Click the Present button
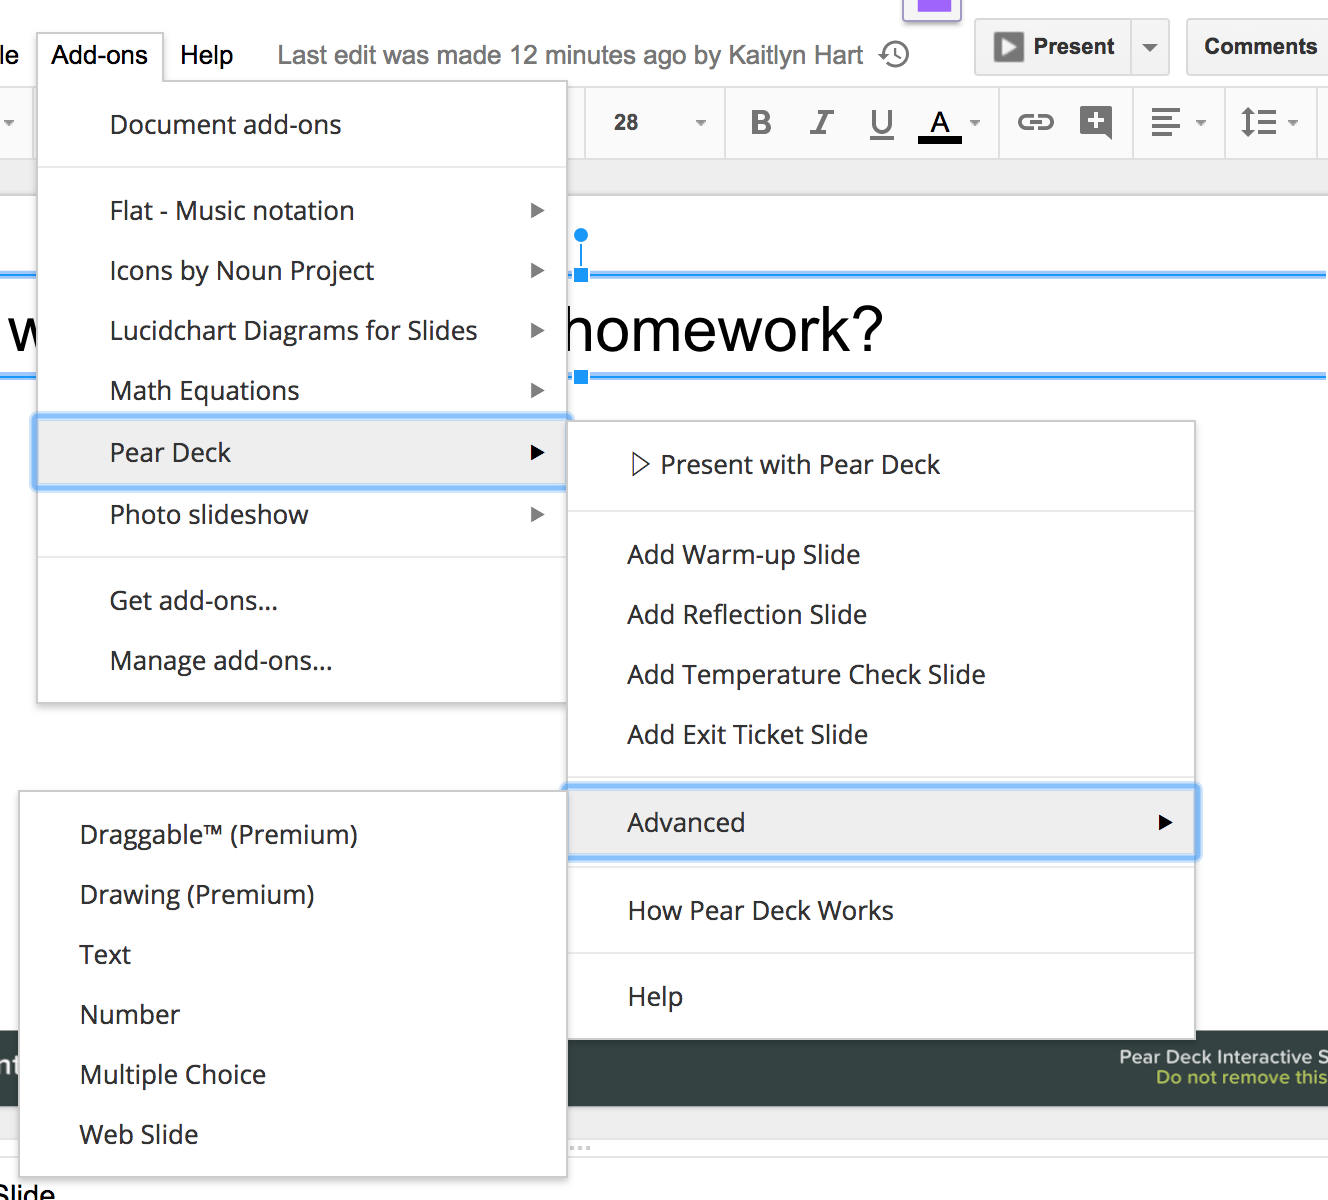1328x1200 pixels. coord(1053,47)
